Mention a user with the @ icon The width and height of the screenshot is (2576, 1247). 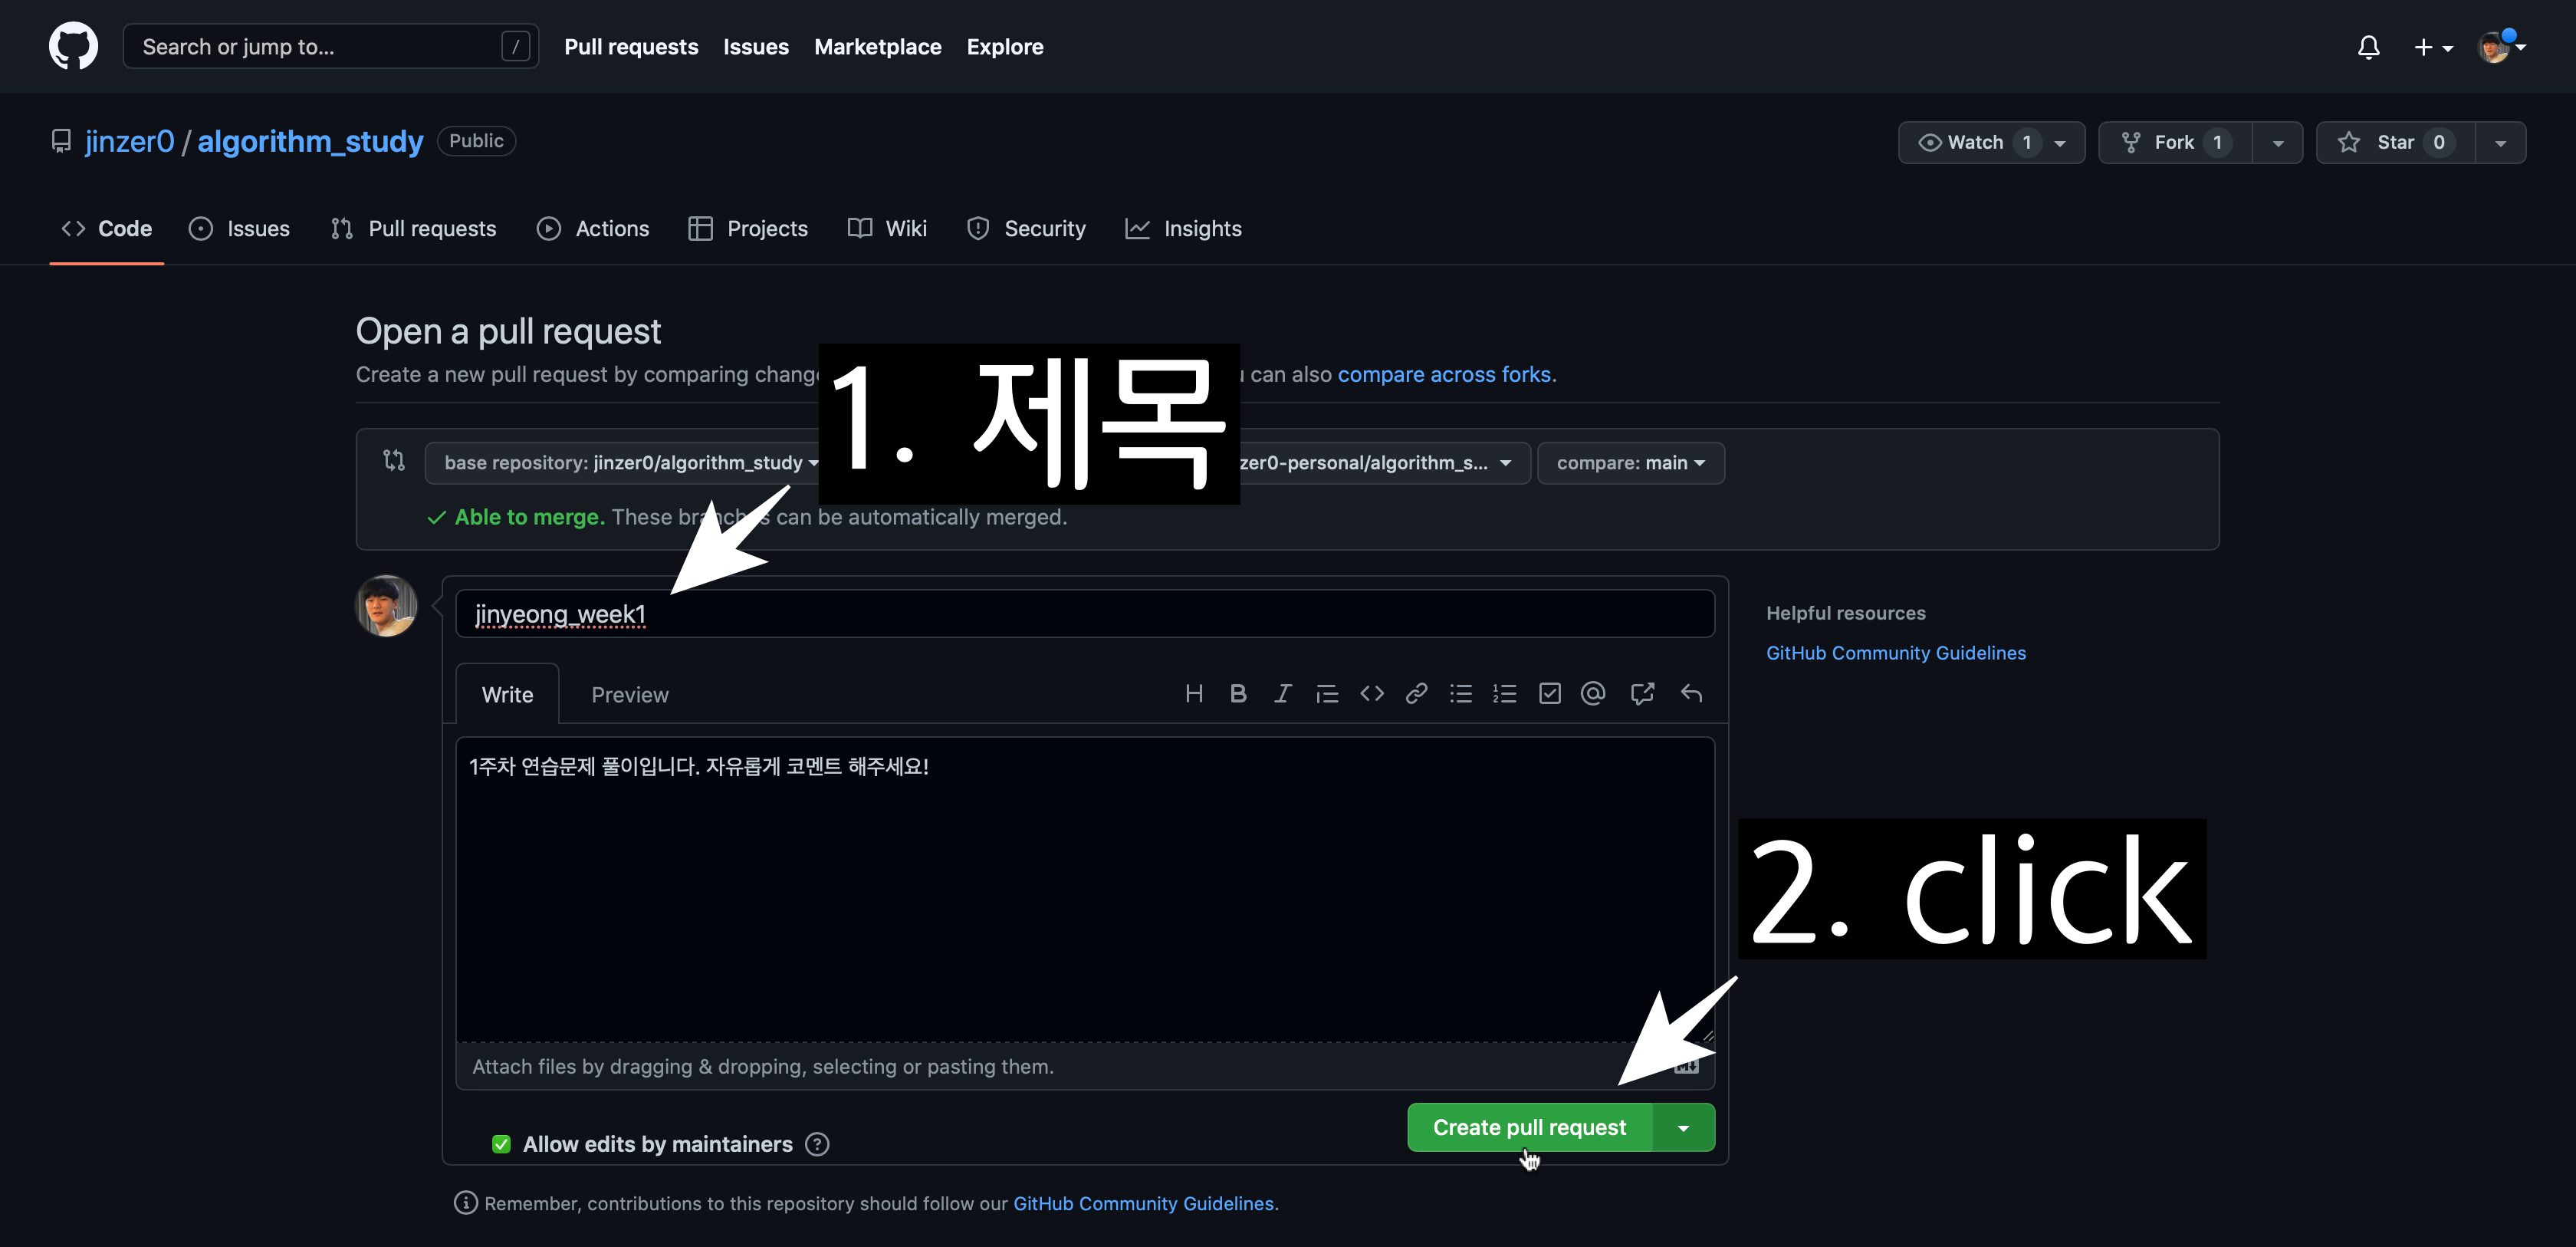[1593, 694]
